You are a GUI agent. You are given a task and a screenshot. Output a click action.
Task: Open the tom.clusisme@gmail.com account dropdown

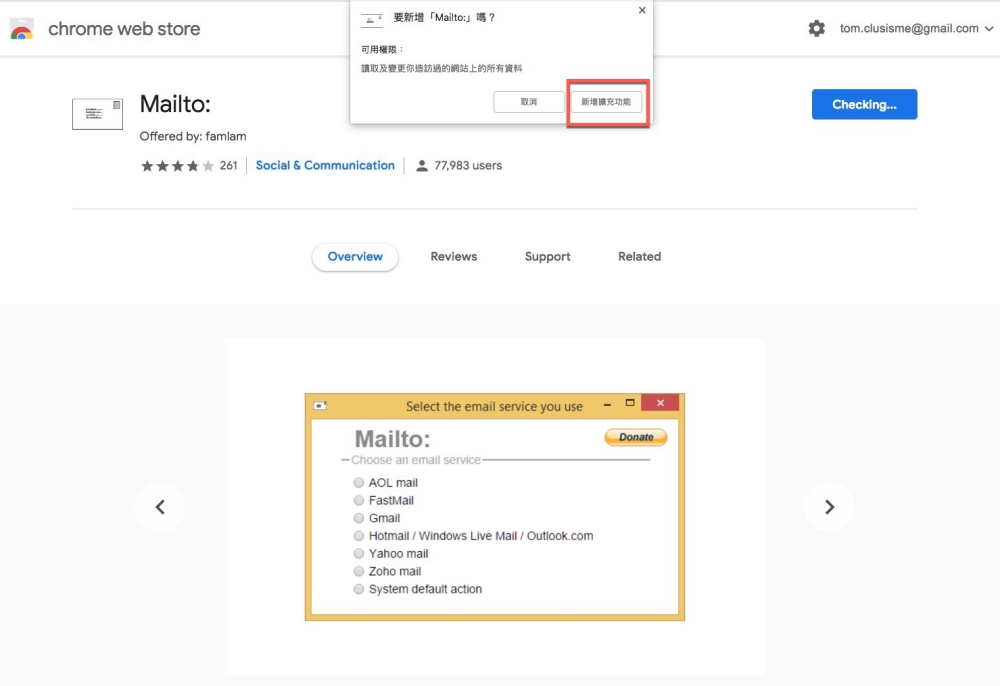coord(916,28)
